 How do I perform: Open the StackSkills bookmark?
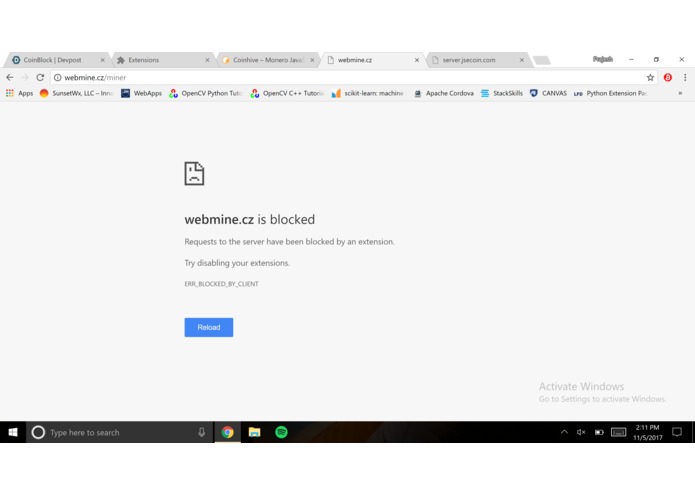502,93
